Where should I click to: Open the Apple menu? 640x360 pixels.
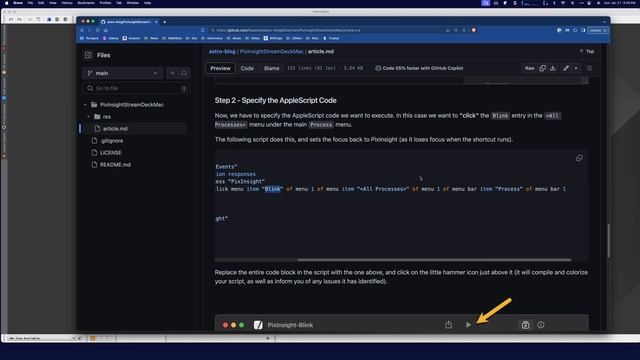[x=7, y=3]
